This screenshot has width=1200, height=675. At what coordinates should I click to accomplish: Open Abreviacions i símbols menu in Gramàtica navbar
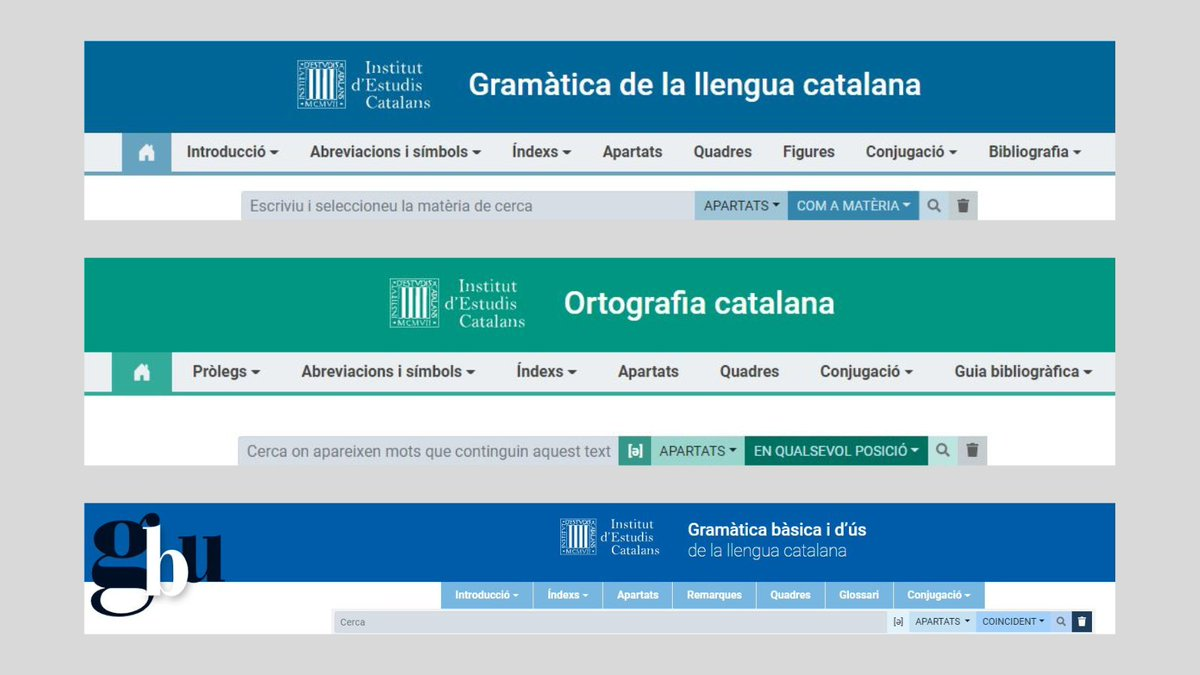pyautogui.click(x=395, y=152)
